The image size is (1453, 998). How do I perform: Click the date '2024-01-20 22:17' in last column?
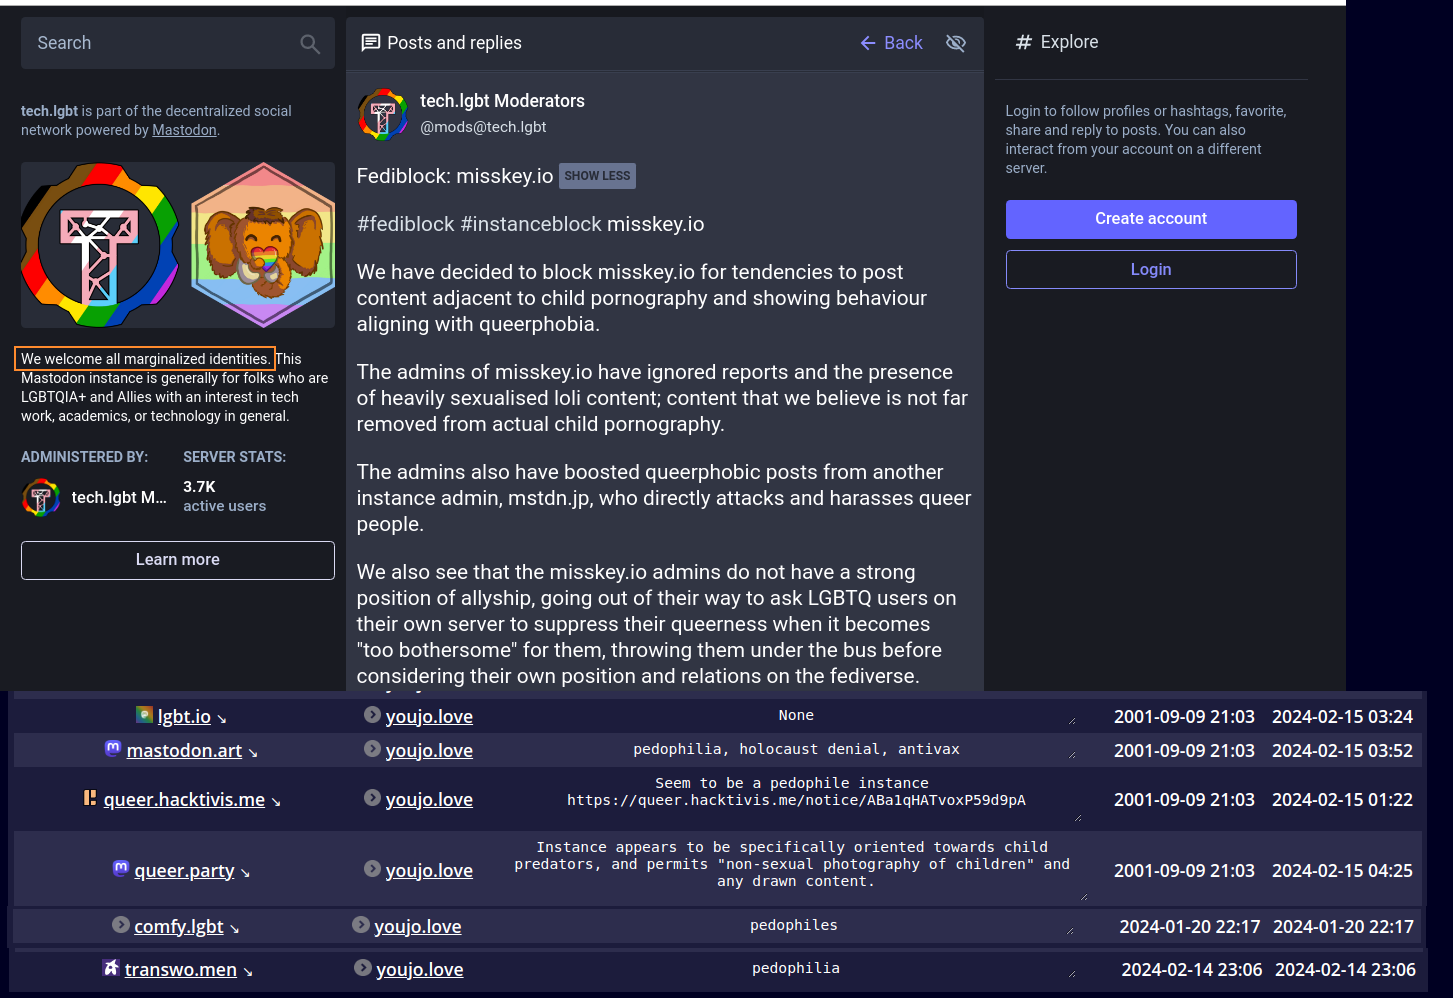coord(1344,927)
